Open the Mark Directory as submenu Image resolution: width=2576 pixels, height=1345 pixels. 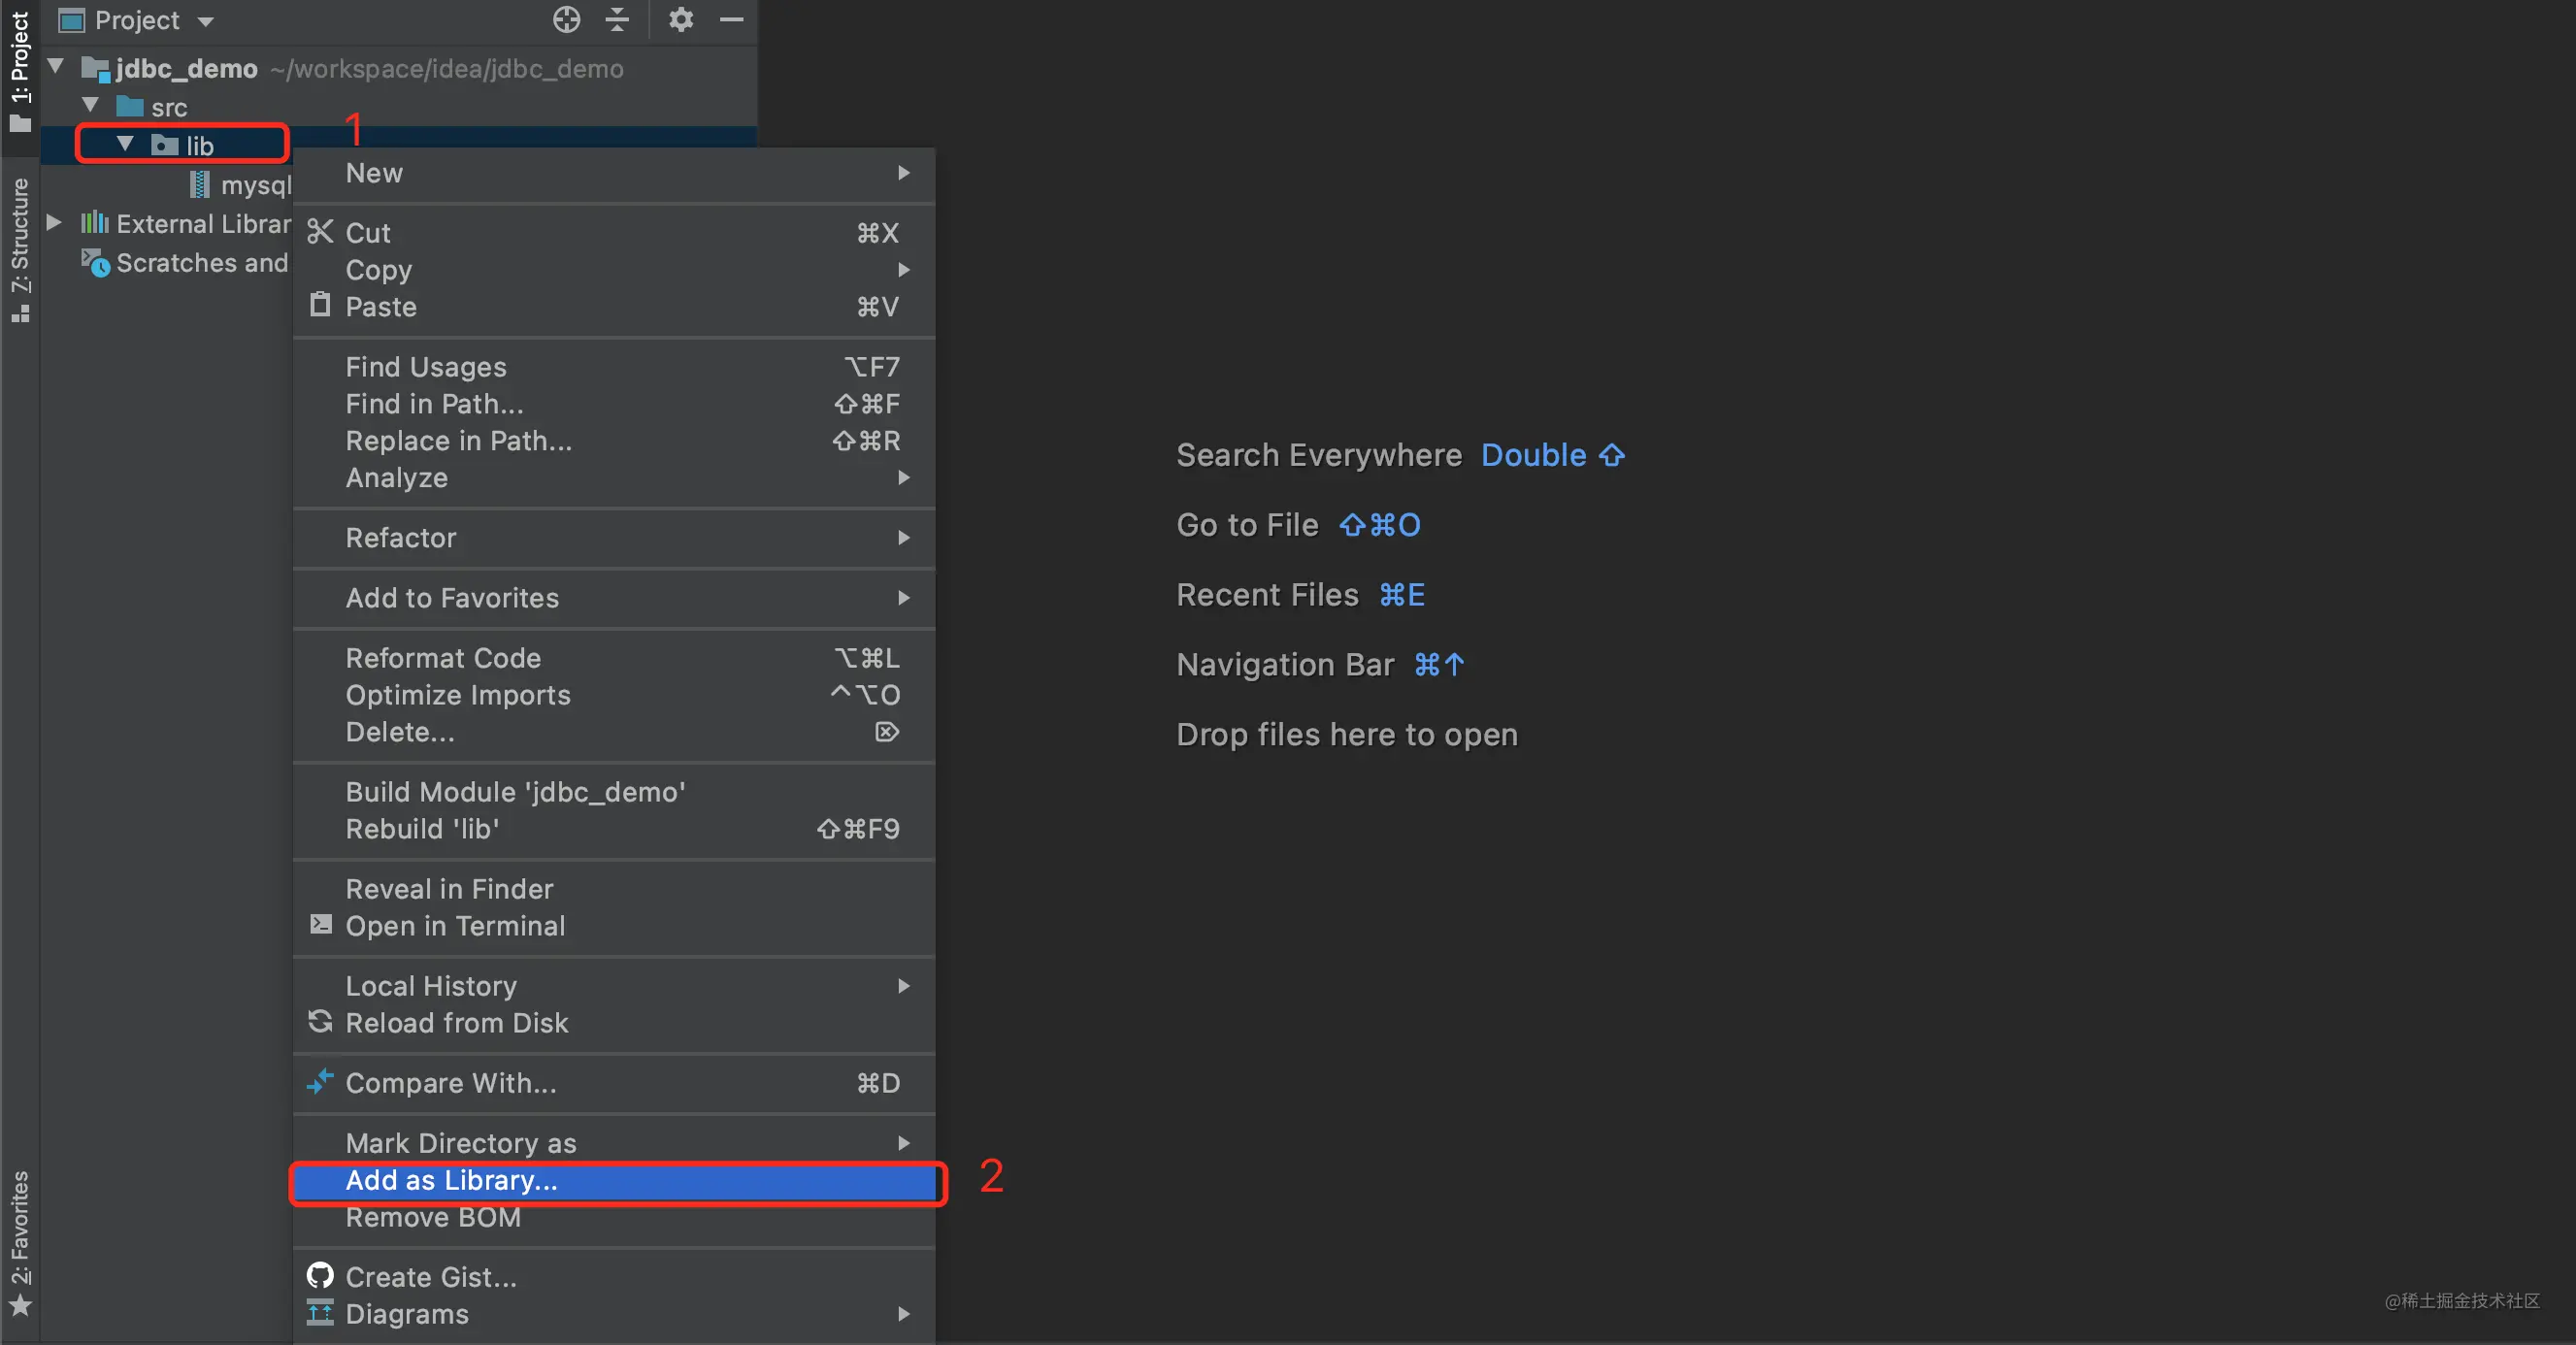(461, 1143)
